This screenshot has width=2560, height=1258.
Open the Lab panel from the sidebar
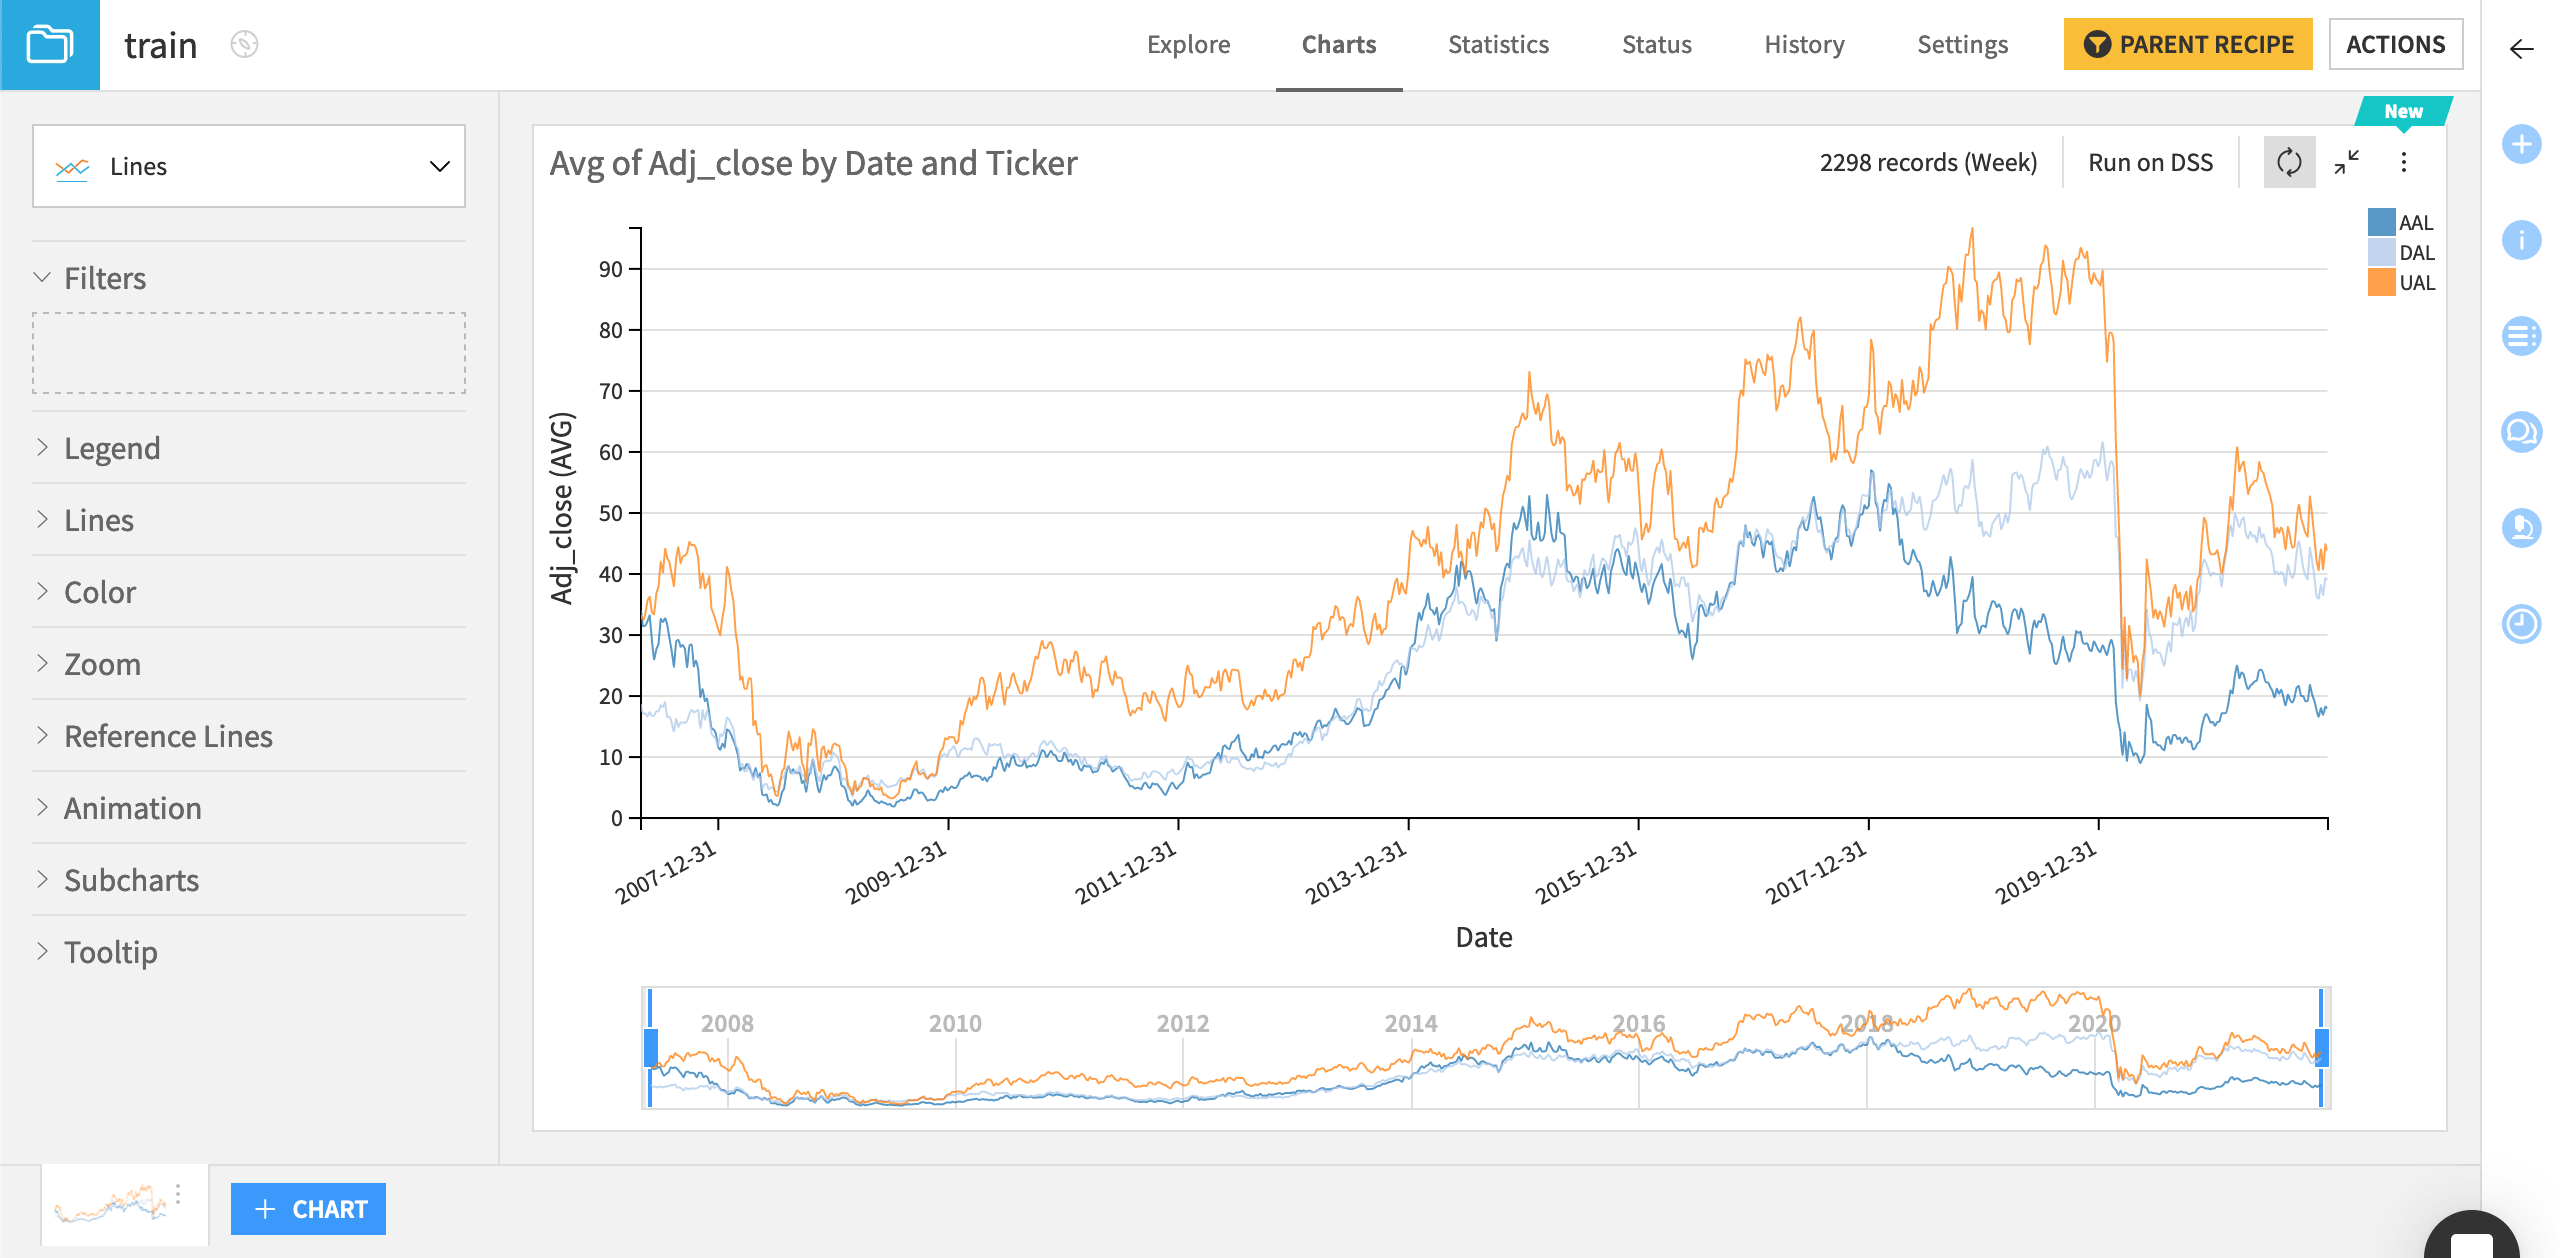(2521, 528)
